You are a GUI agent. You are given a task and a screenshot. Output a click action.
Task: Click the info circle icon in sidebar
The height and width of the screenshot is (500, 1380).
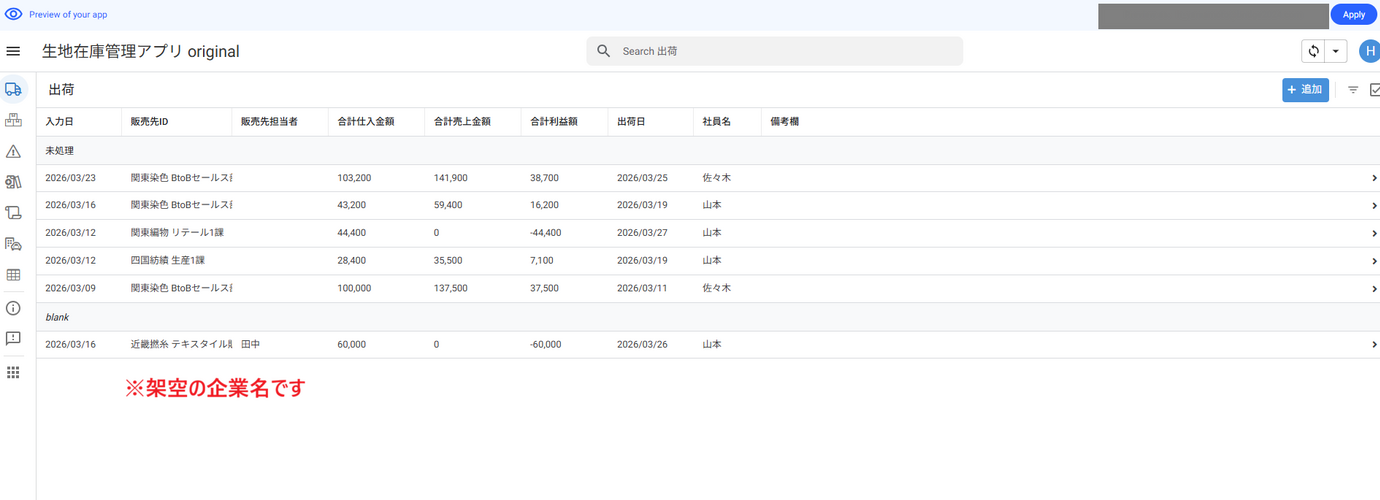pyautogui.click(x=13, y=308)
